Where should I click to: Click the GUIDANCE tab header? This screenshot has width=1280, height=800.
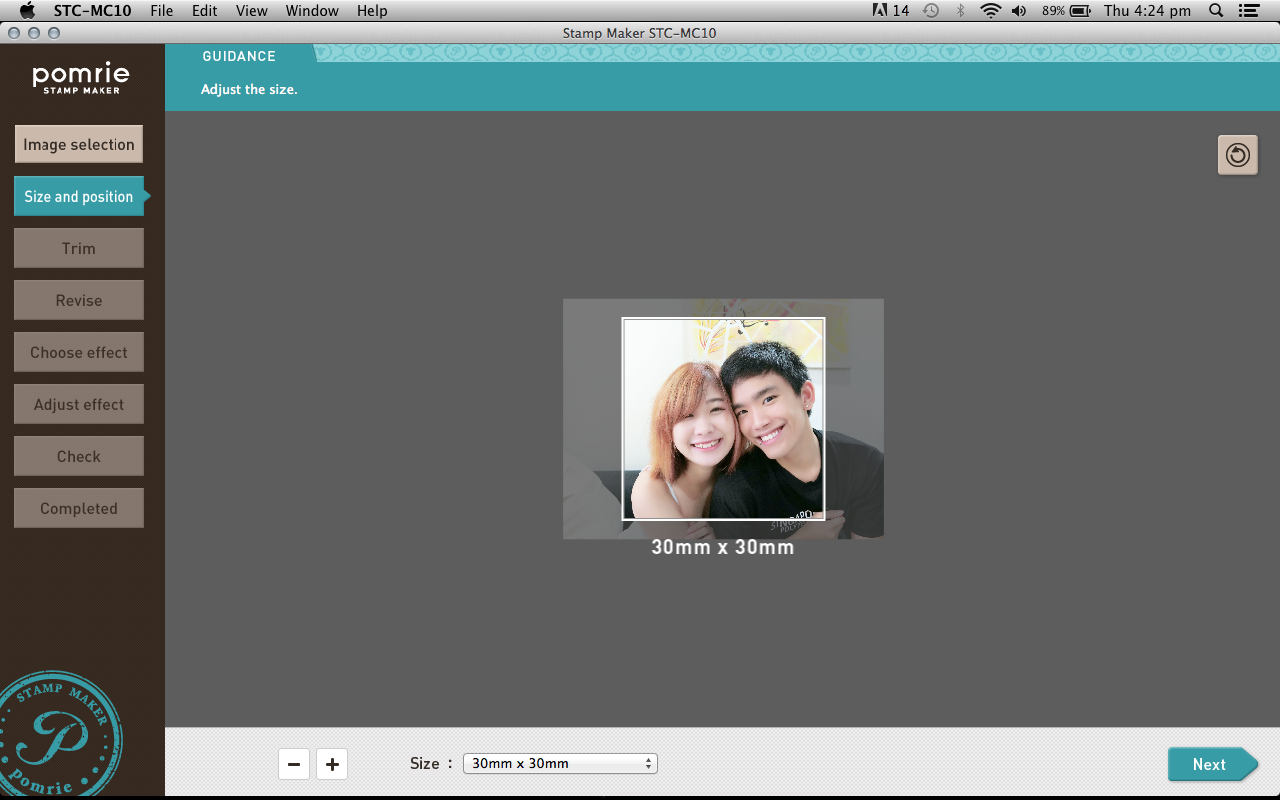coord(239,56)
